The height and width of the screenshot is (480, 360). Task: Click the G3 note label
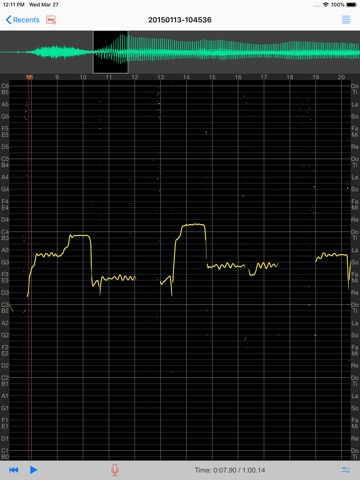pos(5,262)
